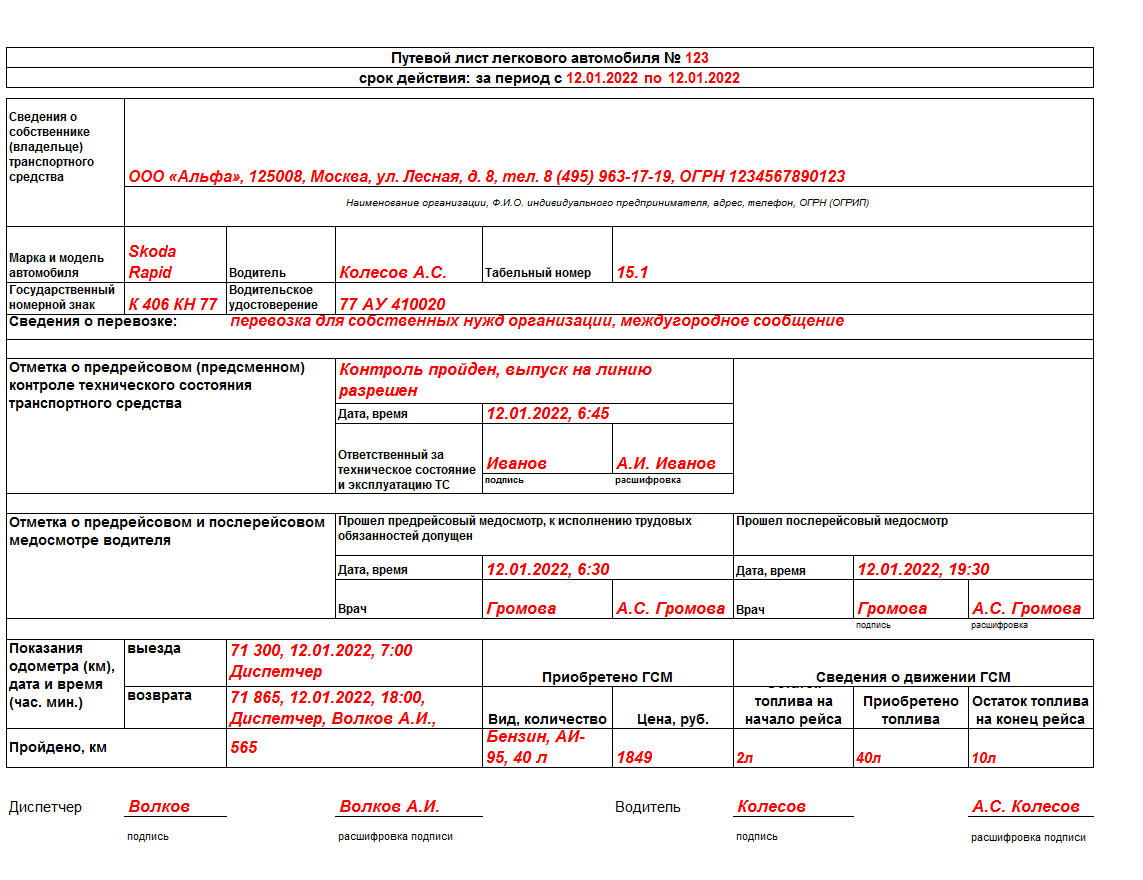Select the transport info text about междугородное сообщение
This screenshot has width=1143, height=880.
[x=537, y=321]
